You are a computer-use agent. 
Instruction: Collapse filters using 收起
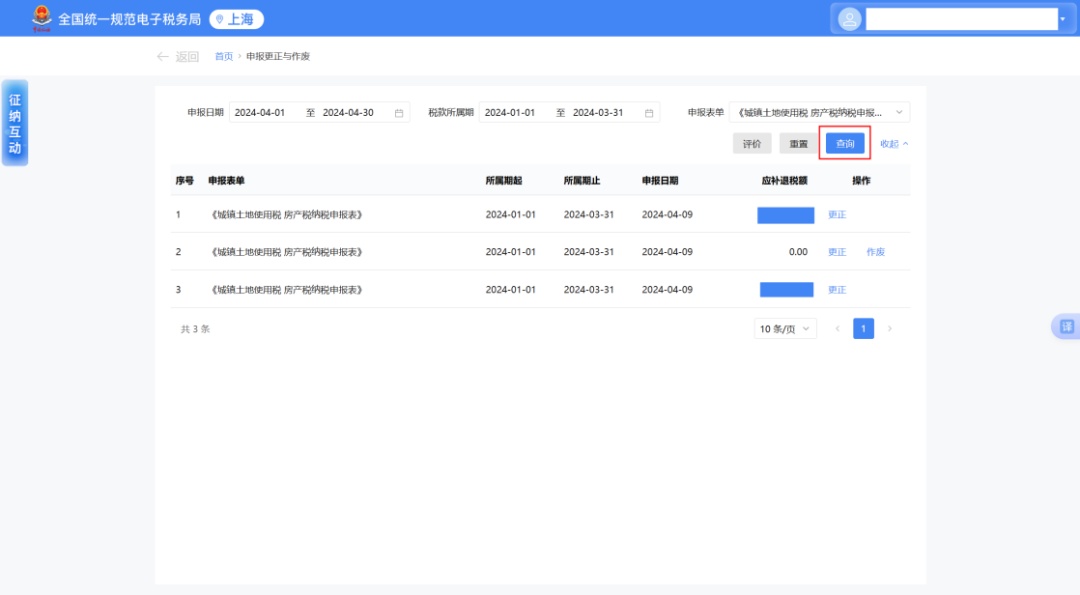tap(894, 144)
